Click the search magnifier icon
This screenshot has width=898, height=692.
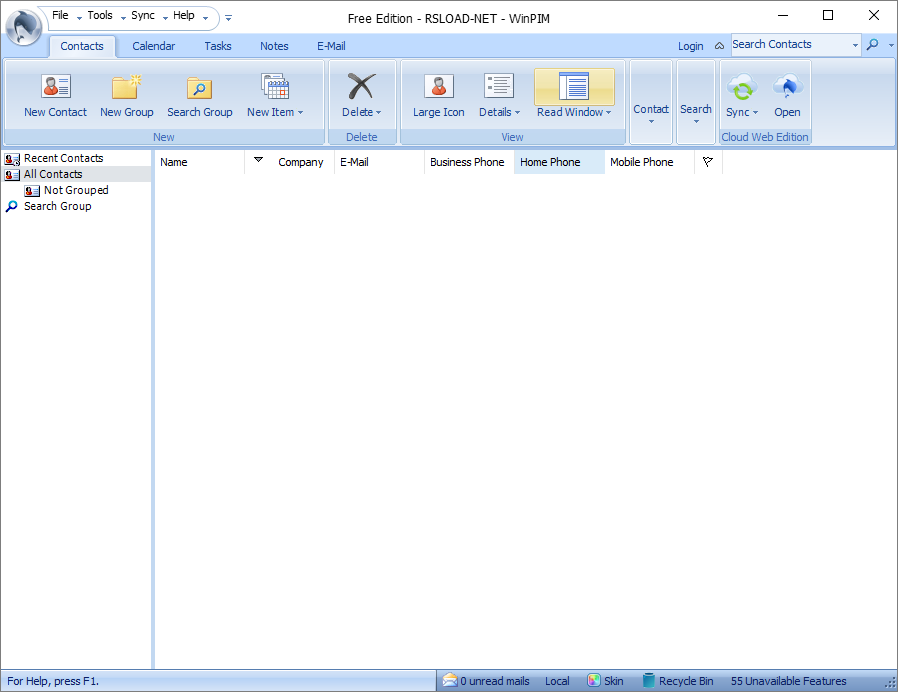pos(872,44)
